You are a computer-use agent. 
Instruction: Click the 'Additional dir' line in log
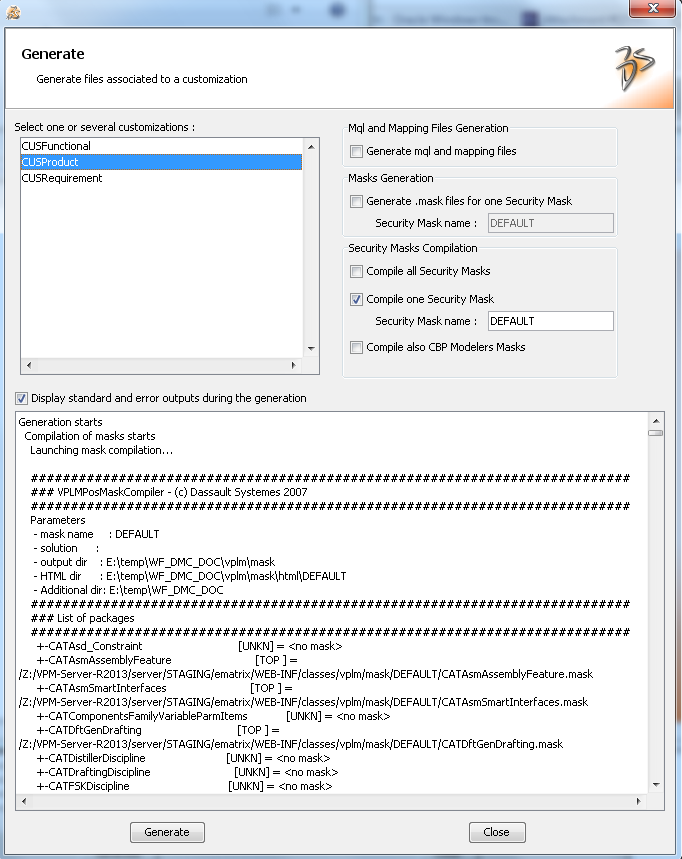pyautogui.click(x=128, y=591)
